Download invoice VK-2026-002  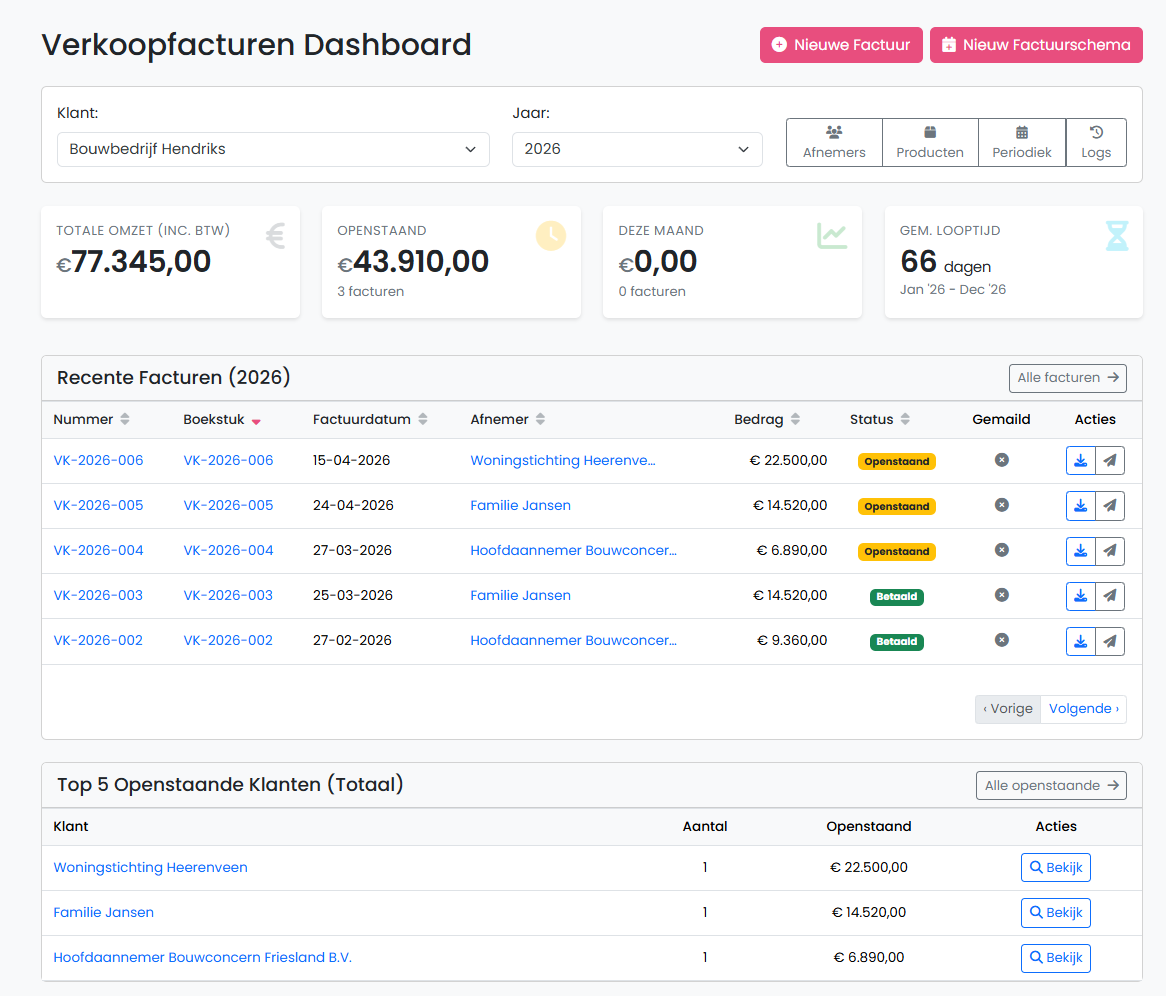[x=1080, y=641]
